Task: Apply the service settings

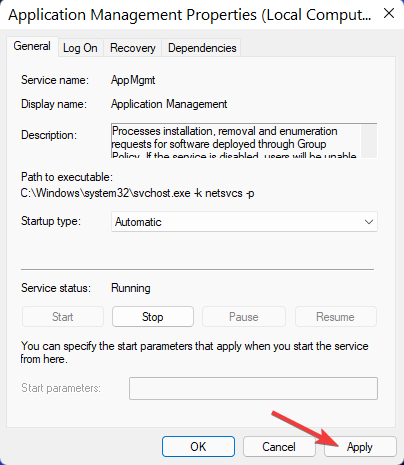Action: [x=360, y=447]
